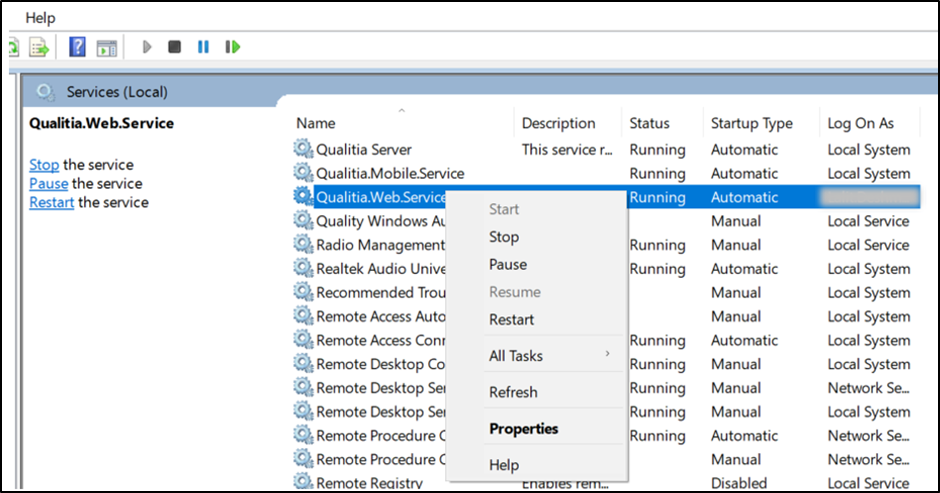Choose Pause from the context menu
This screenshot has height=493, width=940.
tap(508, 264)
